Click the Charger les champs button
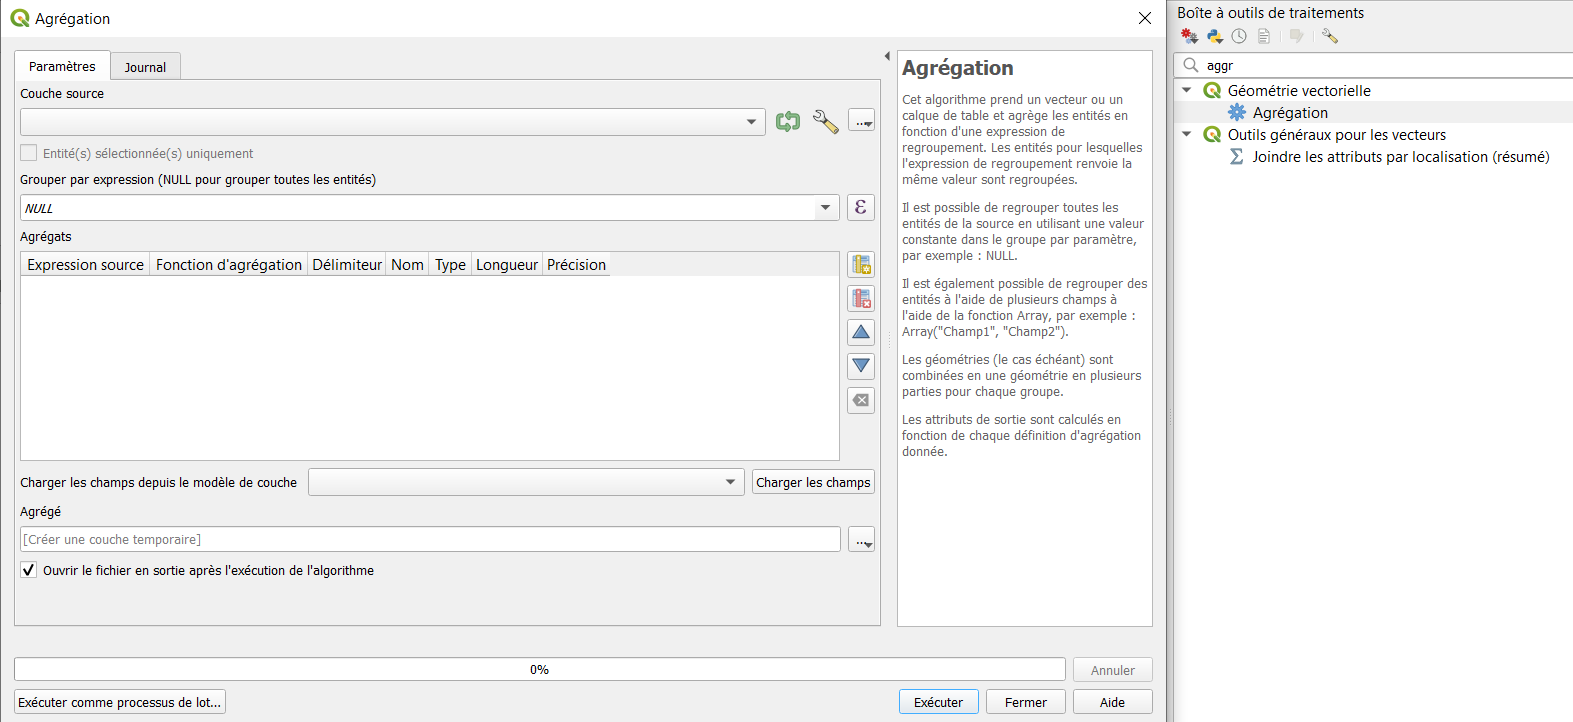The width and height of the screenshot is (1573, 722). 813,482
